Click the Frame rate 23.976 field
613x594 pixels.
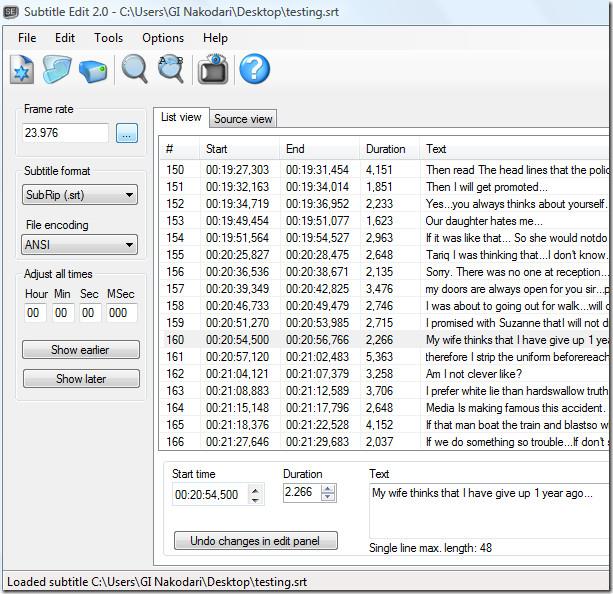pyautogui.click(x=65, y=133)
